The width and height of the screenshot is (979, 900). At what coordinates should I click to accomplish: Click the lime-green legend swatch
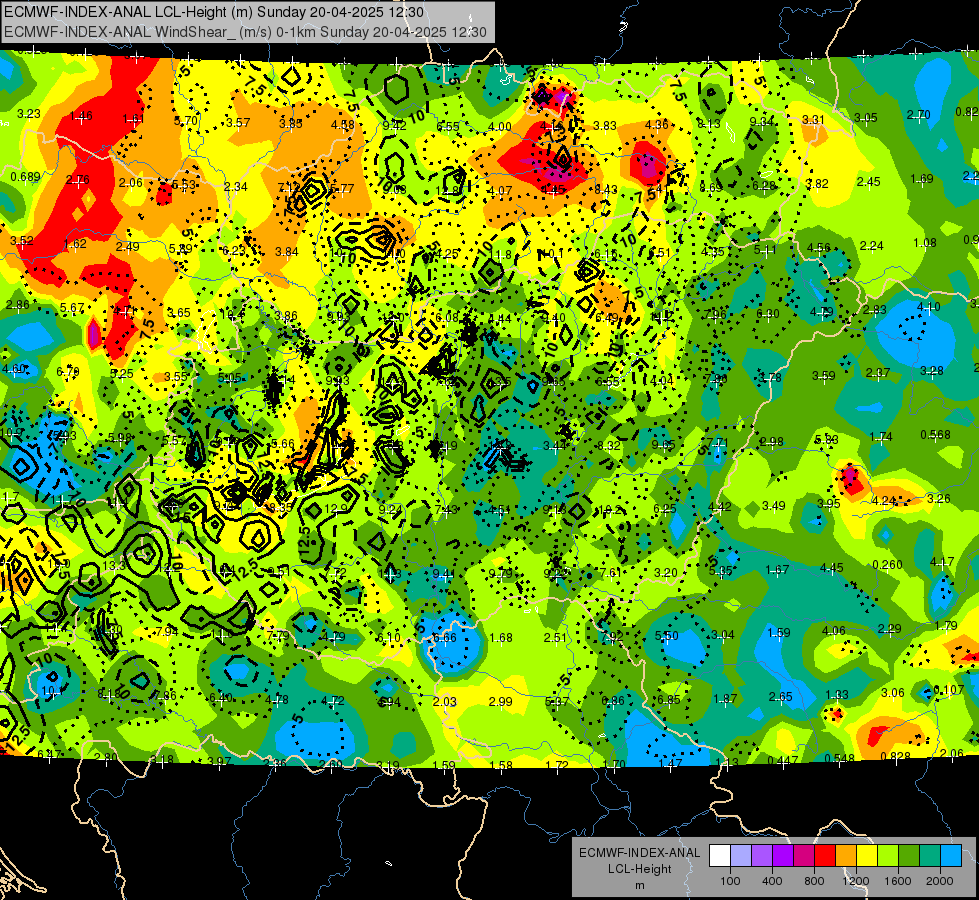click(888, 856)
